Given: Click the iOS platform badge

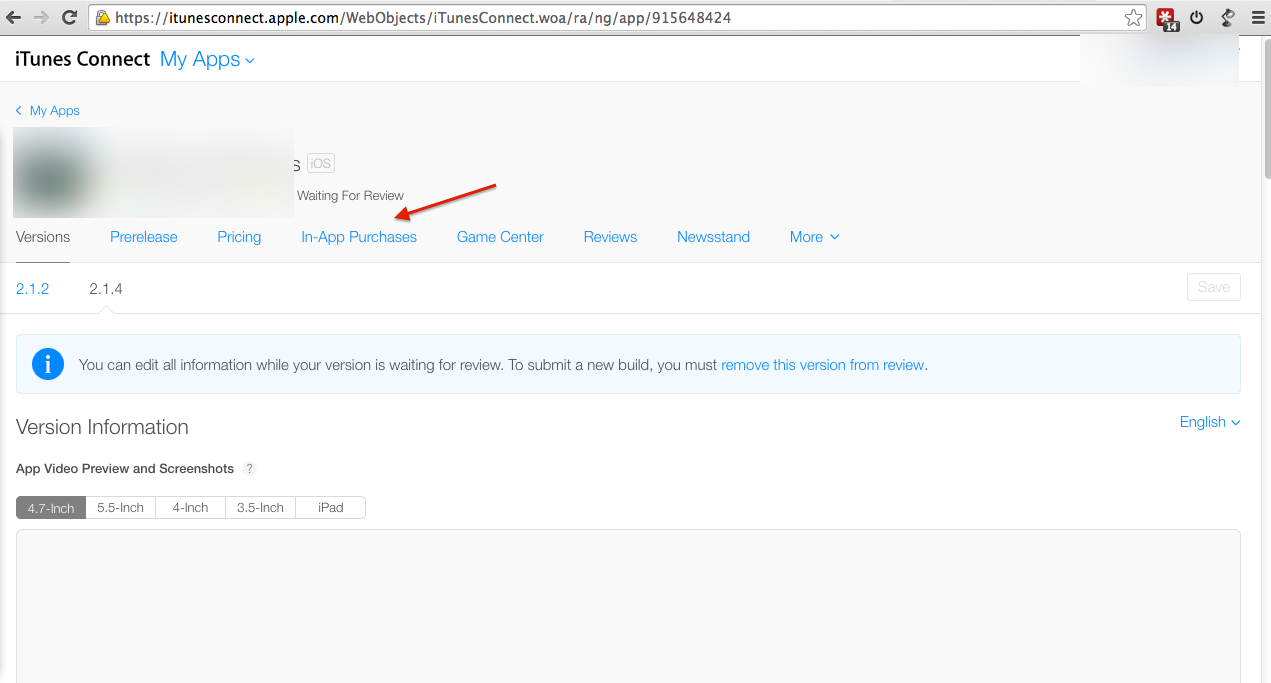Looking at the screenshot, I should coord(320,163).
